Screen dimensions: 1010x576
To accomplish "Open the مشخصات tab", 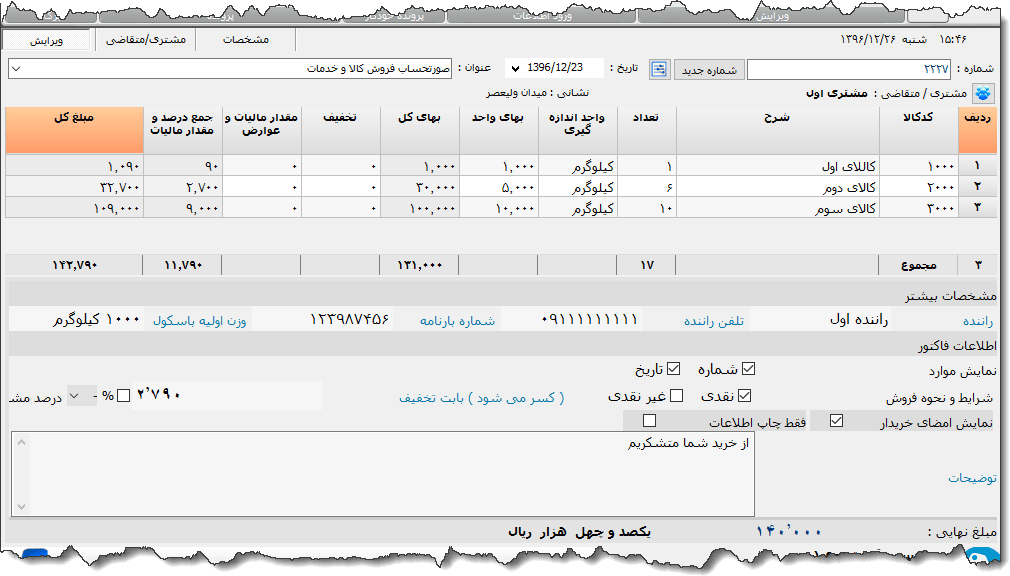I will tap(244, 40).
